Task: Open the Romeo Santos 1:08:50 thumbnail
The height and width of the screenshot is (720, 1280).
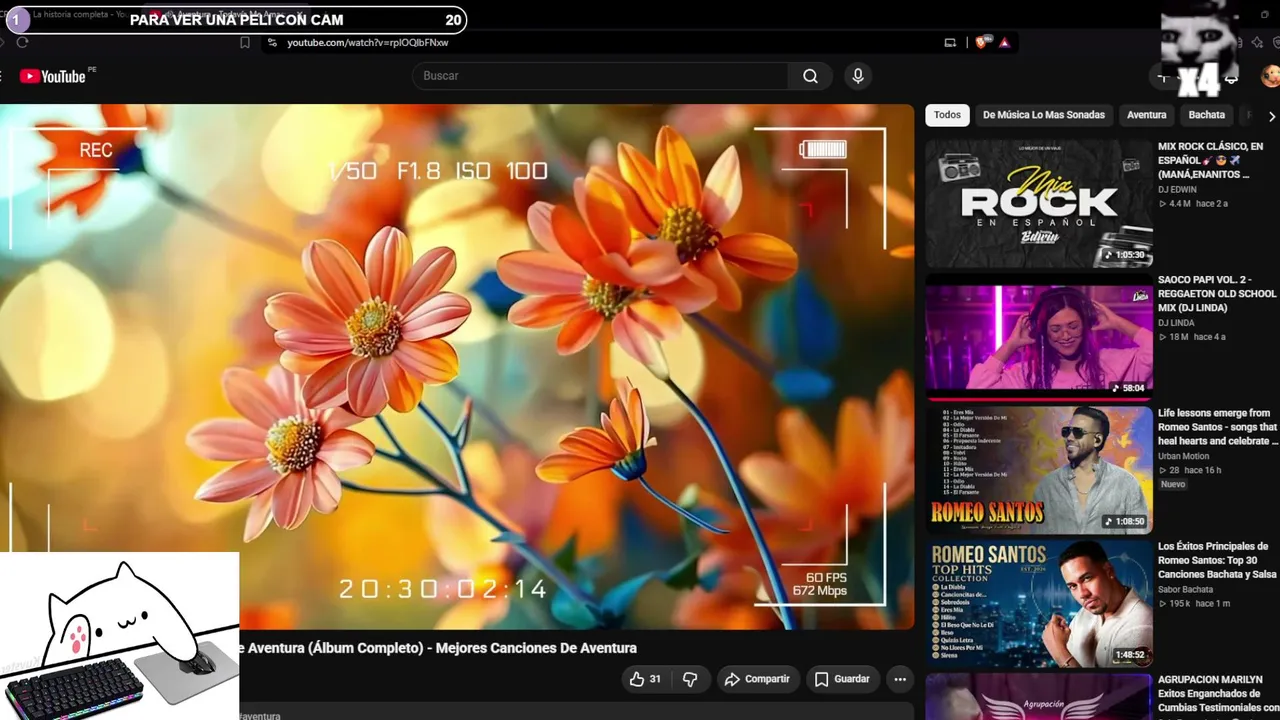Action: point(1039,470)
